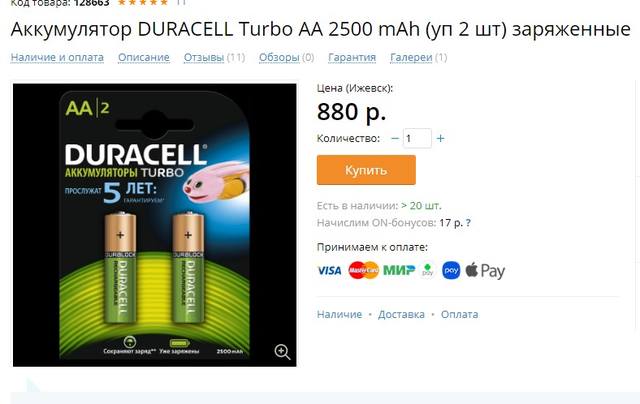
Task: Click the magnifier zoom icon on product image
Action: [282, 351]
